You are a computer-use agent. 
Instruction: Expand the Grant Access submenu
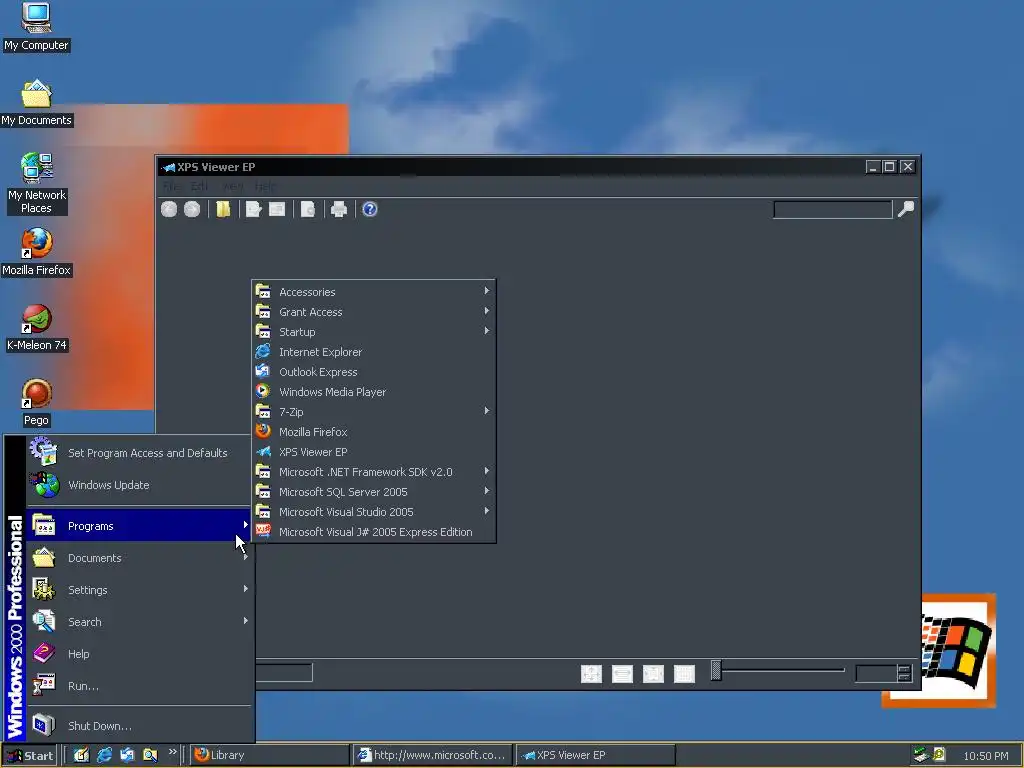coord(374,312)
